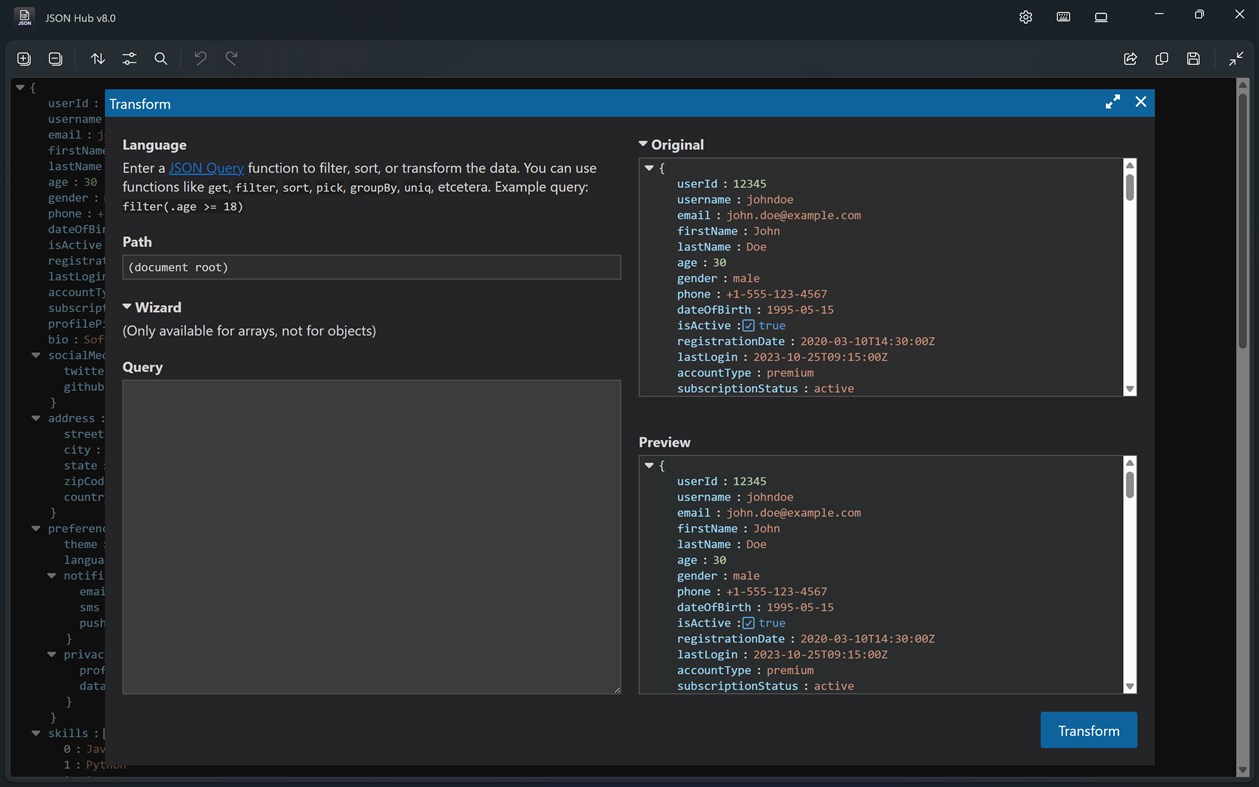
Task: Open search magnifier toolbar icon
Action: coord(161,59)
